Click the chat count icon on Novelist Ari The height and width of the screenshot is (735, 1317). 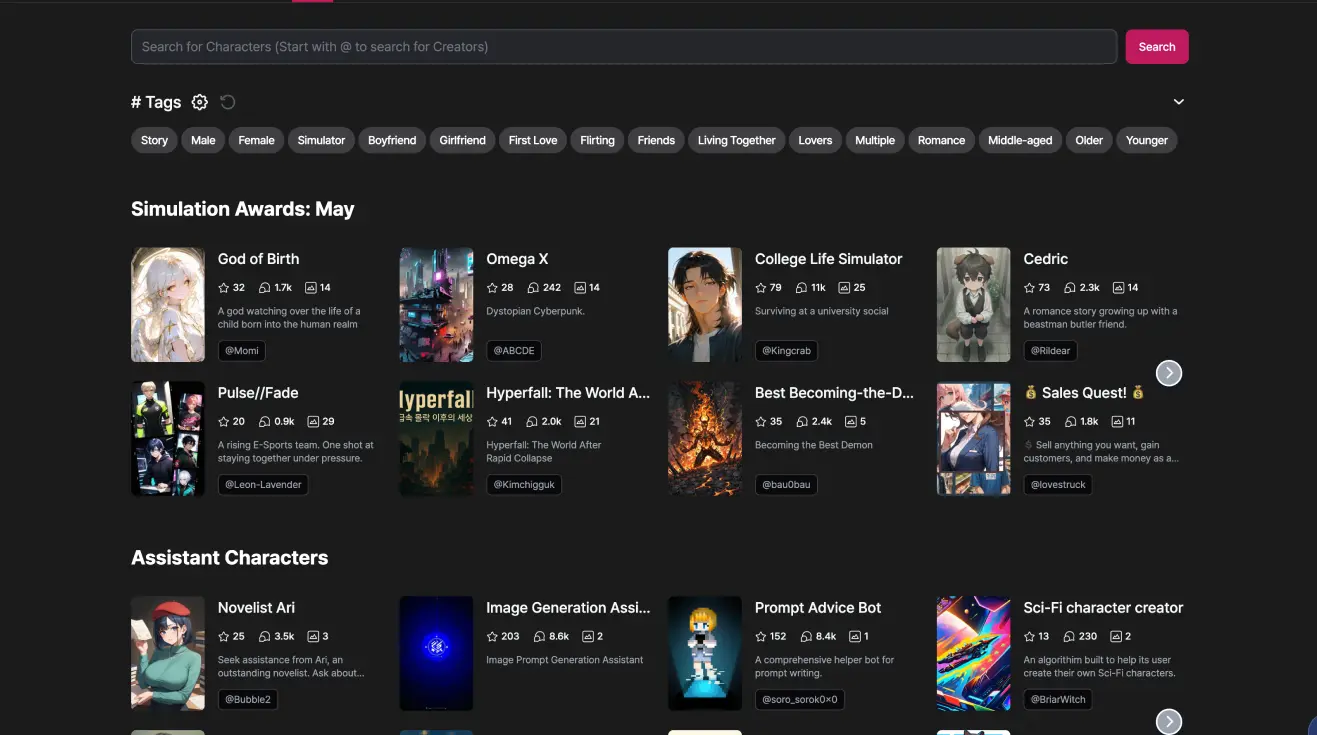click(264, 637)
